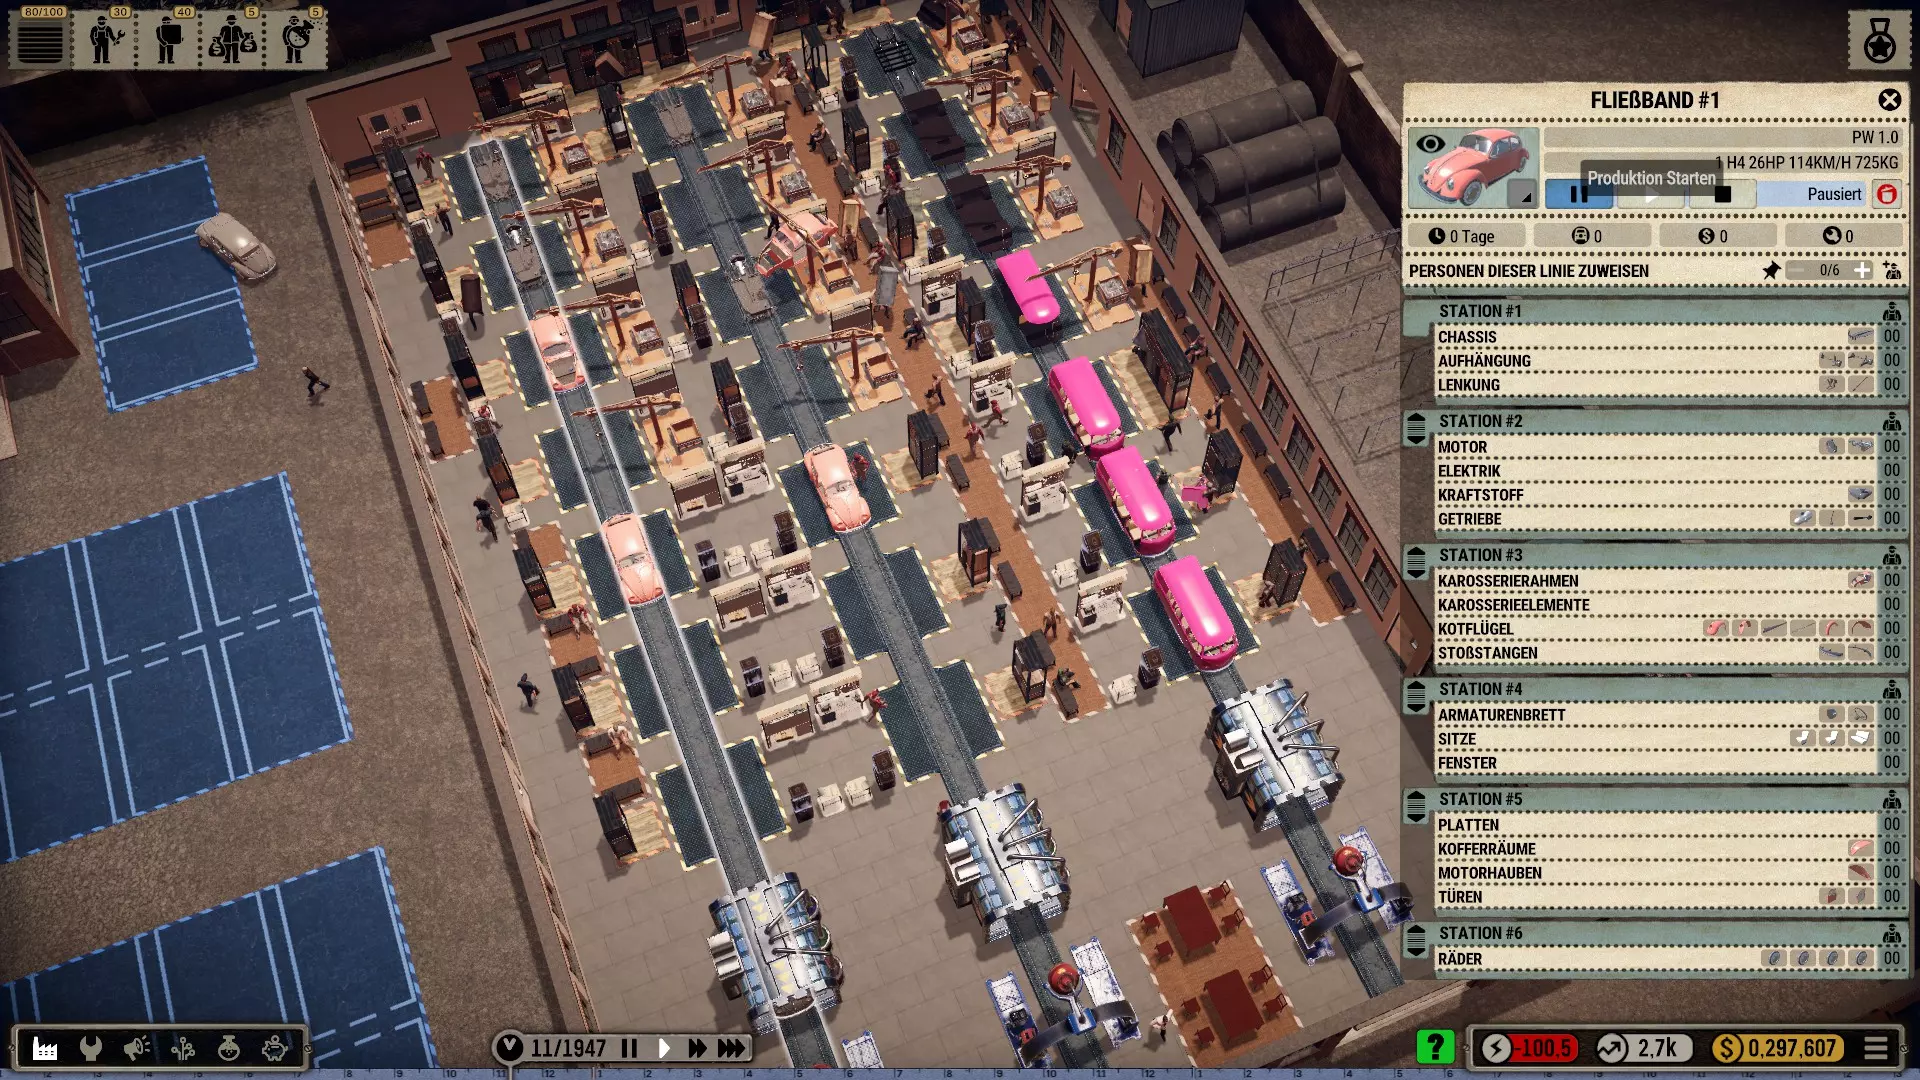Pause the assembly line production
This screenshot has height=1080, width=1920.
[x=1579, y=194]
